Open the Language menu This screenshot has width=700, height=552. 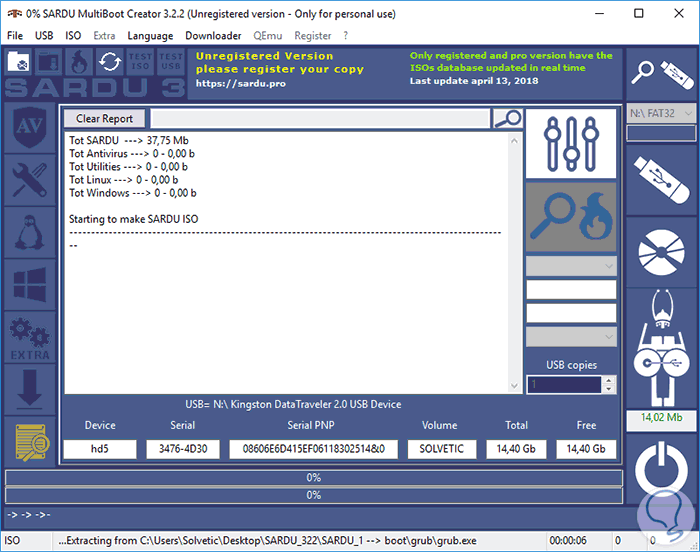[150, 36]
